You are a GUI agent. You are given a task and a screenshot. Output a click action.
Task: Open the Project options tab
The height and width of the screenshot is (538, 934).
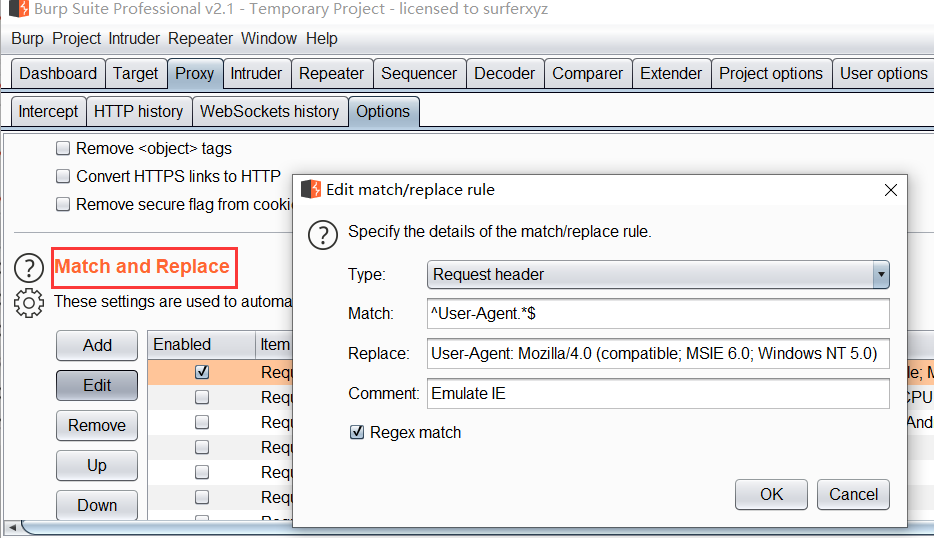771,73
